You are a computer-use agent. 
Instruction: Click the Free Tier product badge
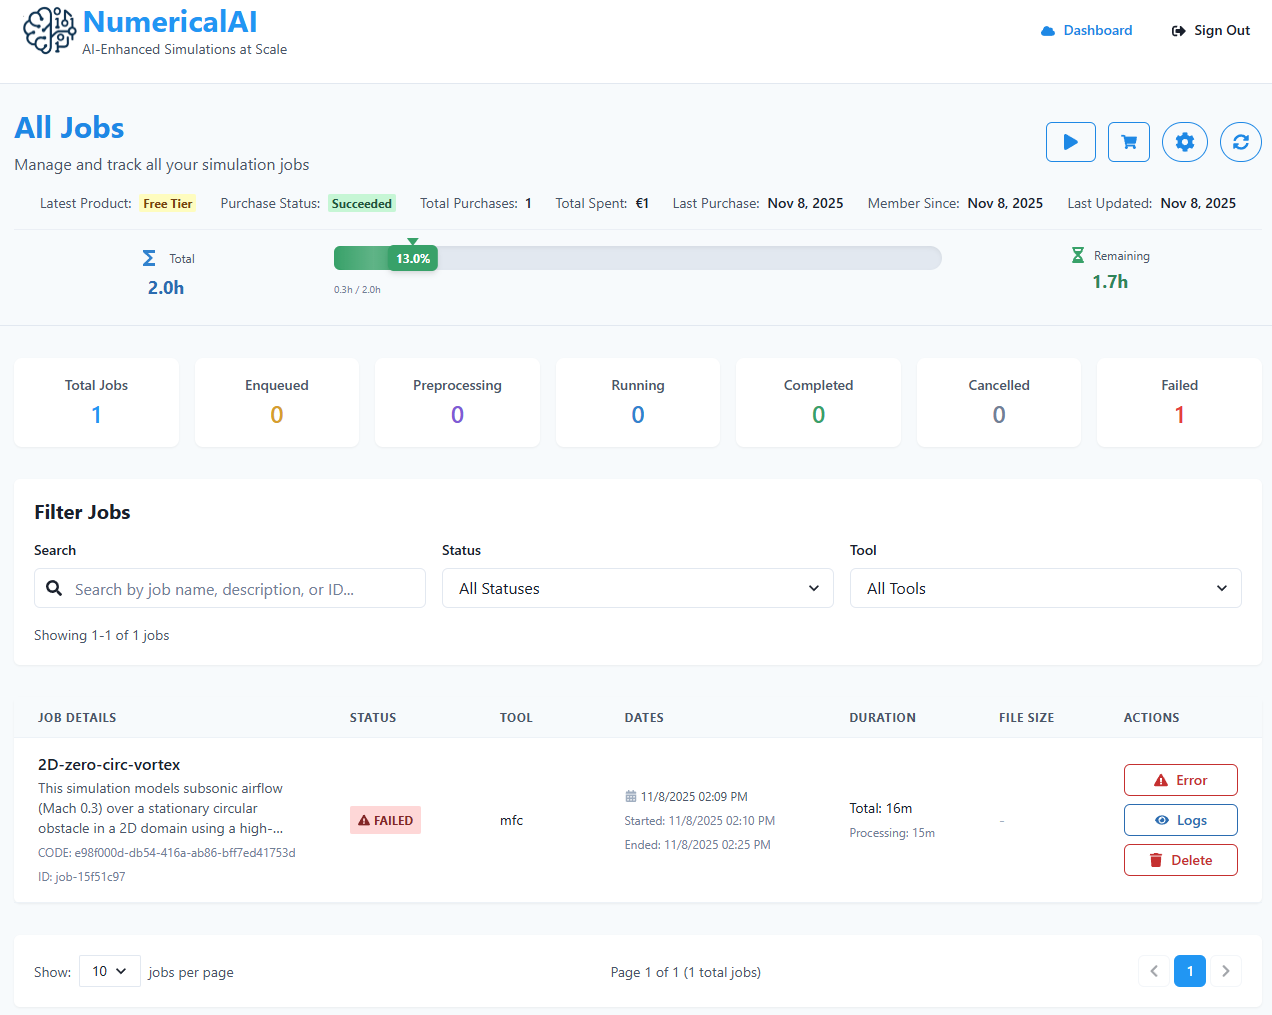coord(168,203)
